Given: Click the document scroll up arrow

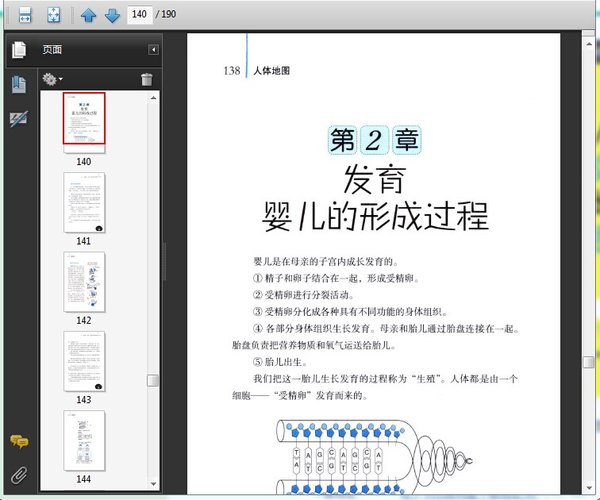Looking at the screenshot, I should (589, 44).
